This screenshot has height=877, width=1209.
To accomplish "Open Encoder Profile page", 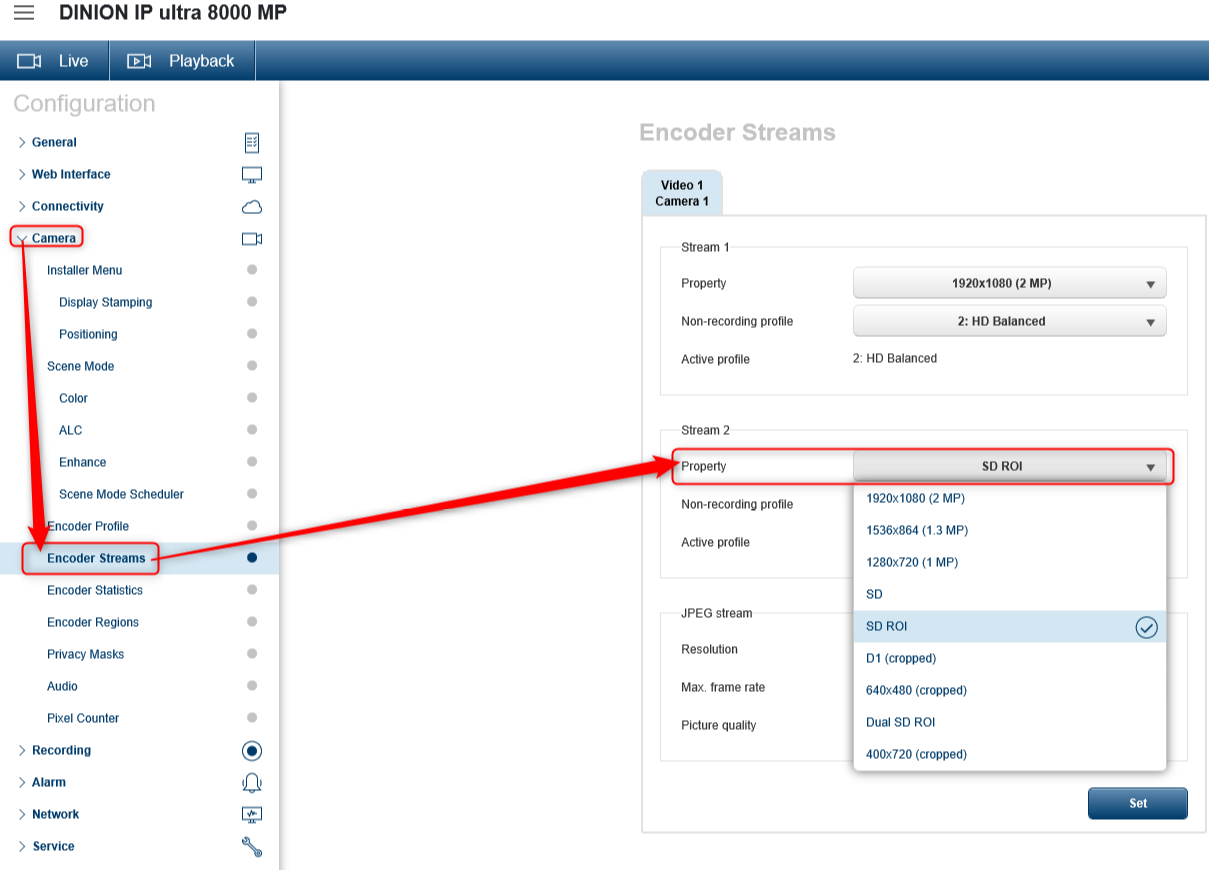I will coord(88,526).
